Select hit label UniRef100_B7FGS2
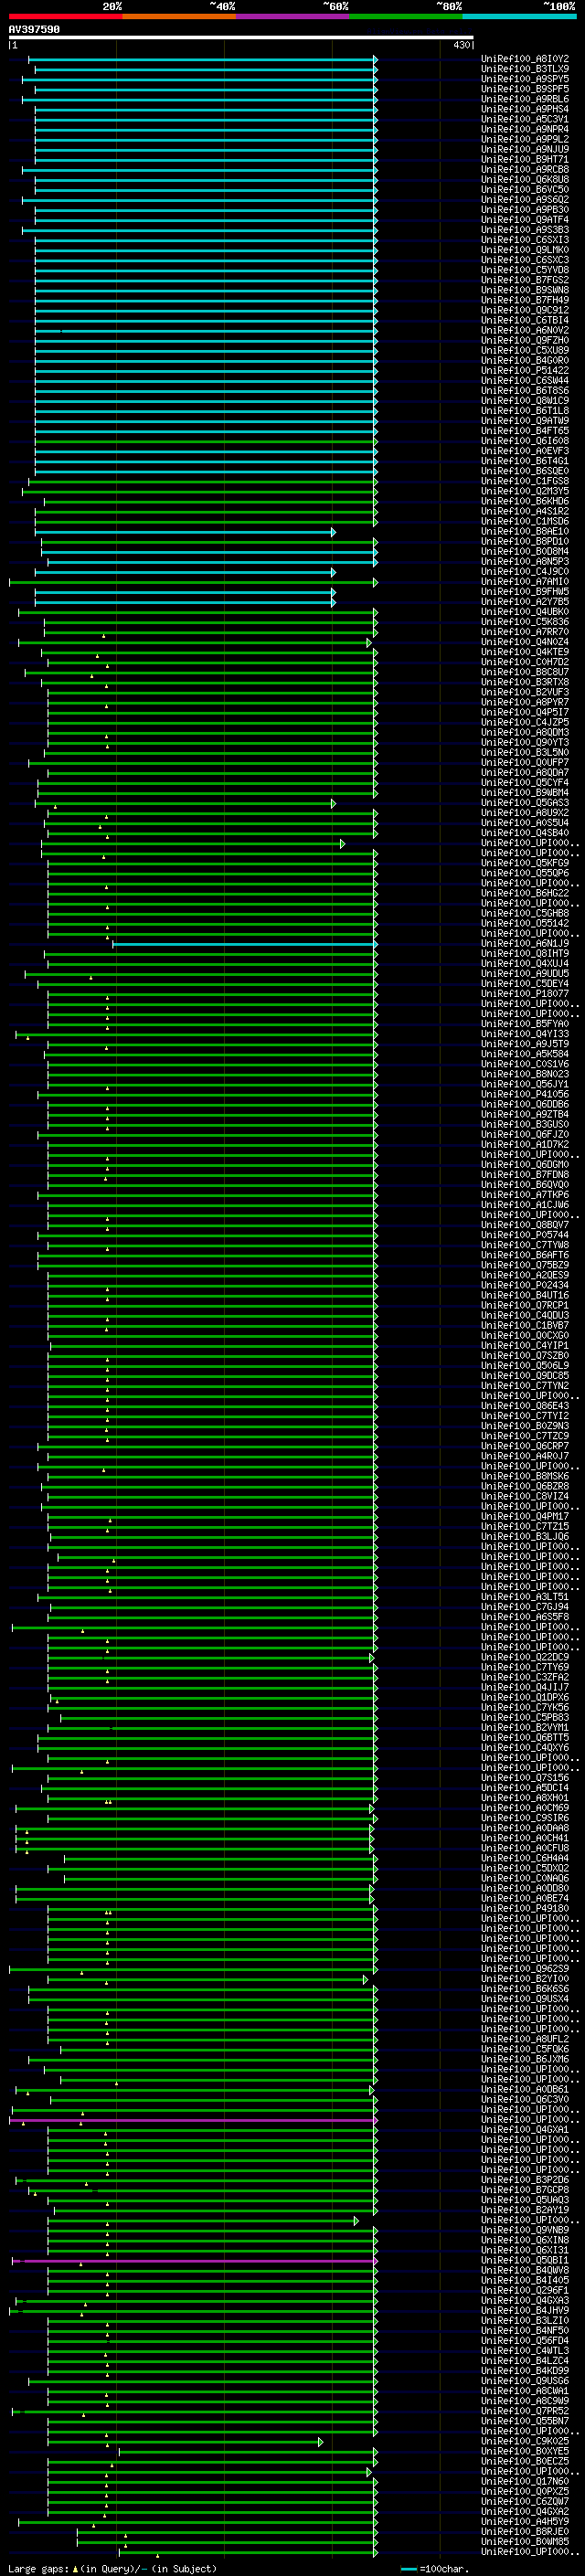 tap(525, 280)
